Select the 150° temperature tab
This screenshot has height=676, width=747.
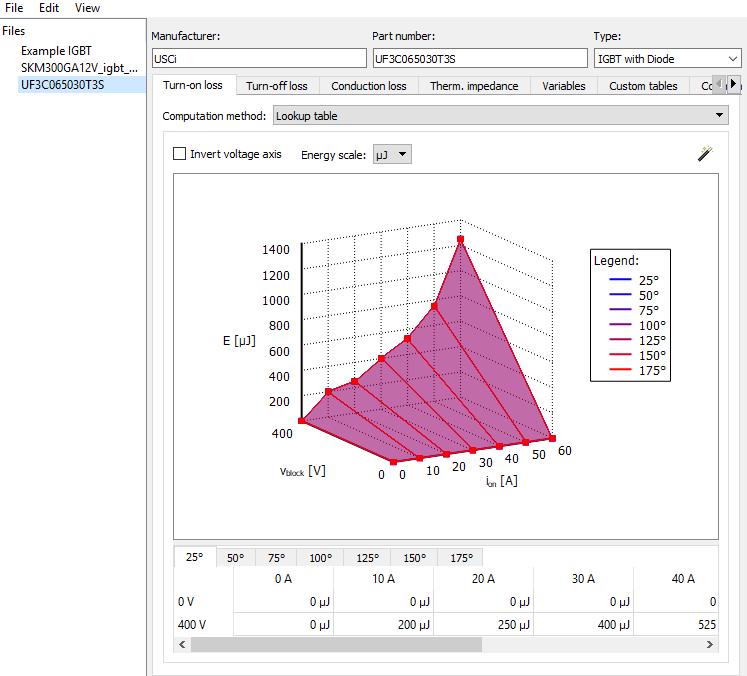414,558
